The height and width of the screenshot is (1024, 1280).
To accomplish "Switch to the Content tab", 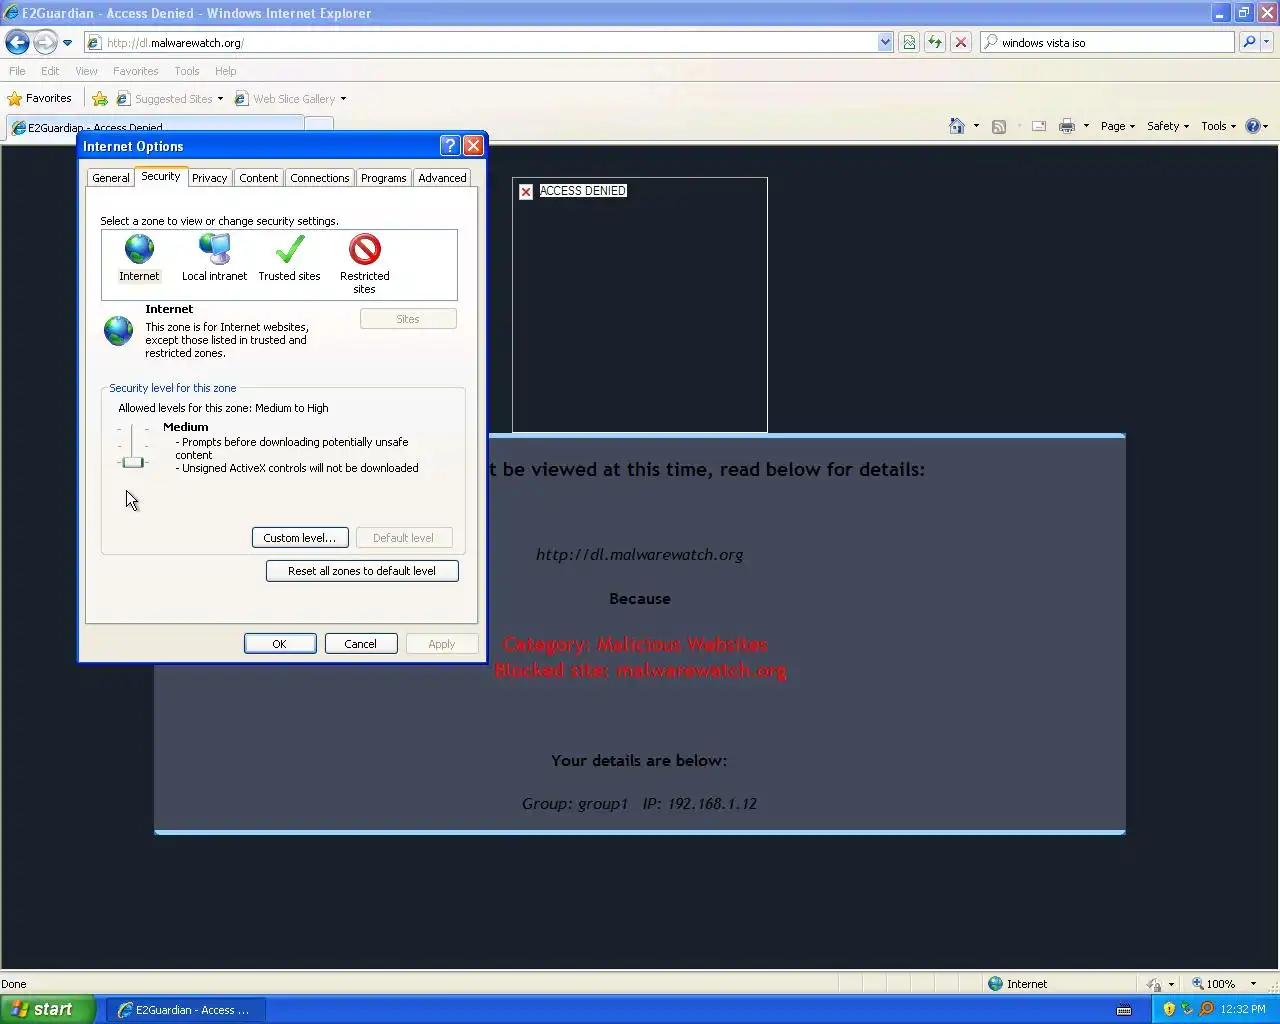I will click(x=259, y=178).
